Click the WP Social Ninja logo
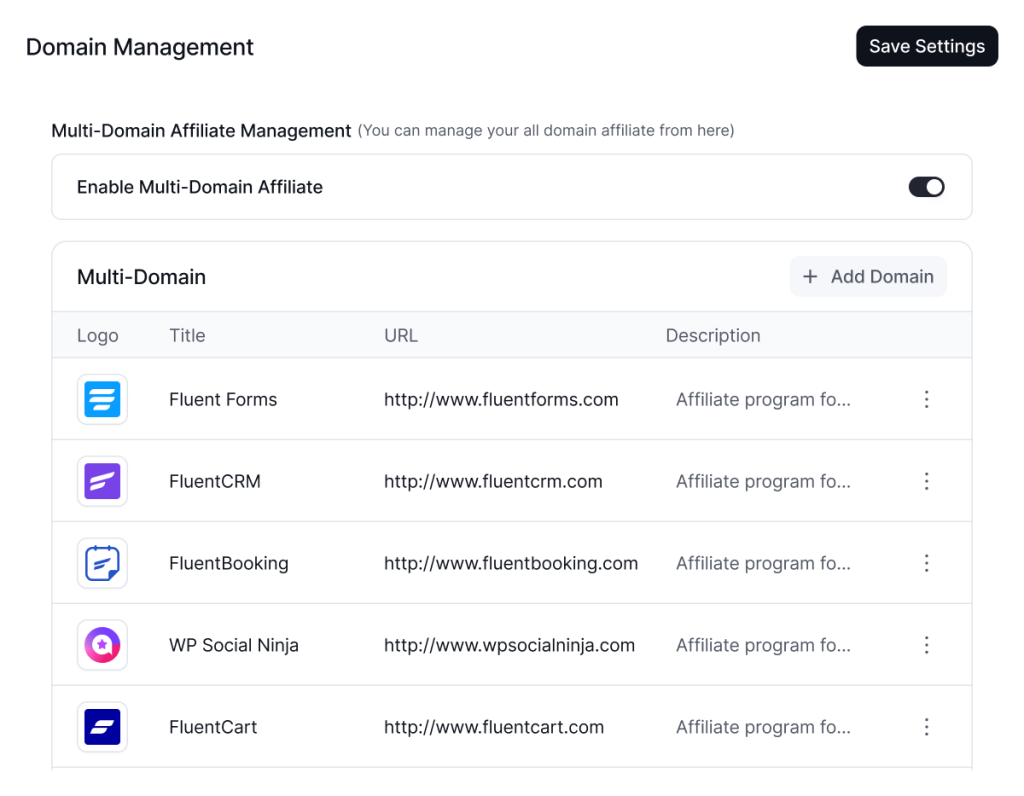Screen dimensions: 1024x796 (x=102, y=645)
